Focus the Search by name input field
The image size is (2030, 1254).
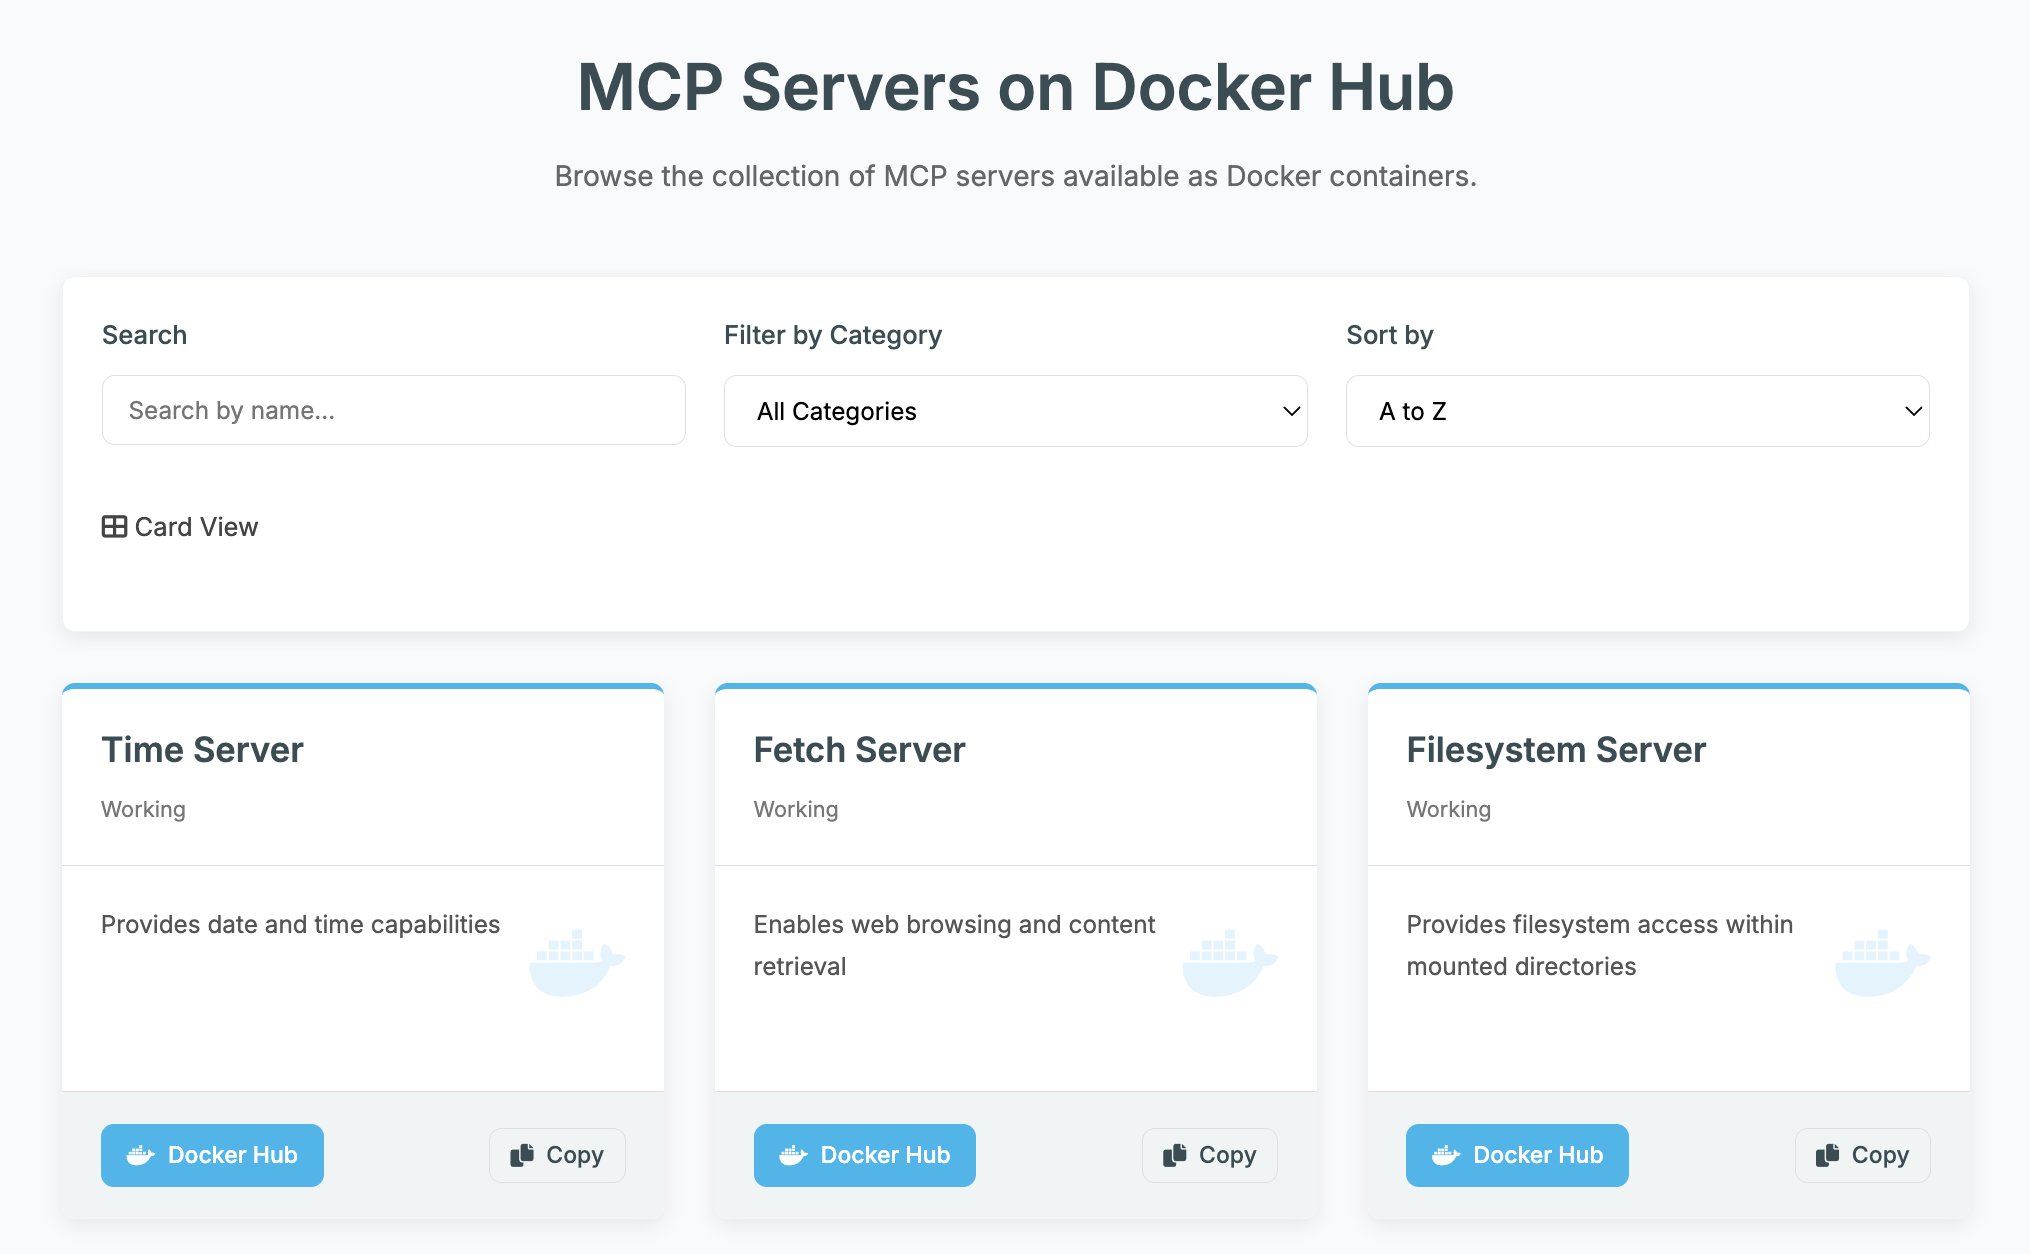pos(394,410)
